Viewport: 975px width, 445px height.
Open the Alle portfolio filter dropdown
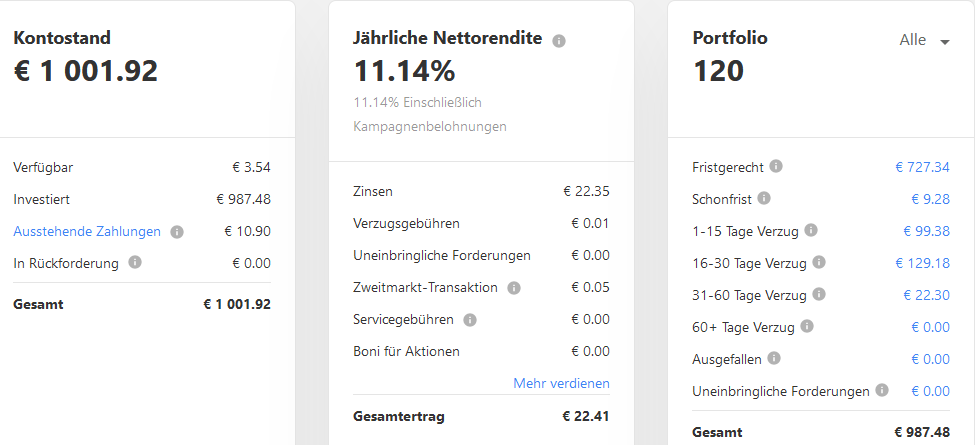pos(925,40)
